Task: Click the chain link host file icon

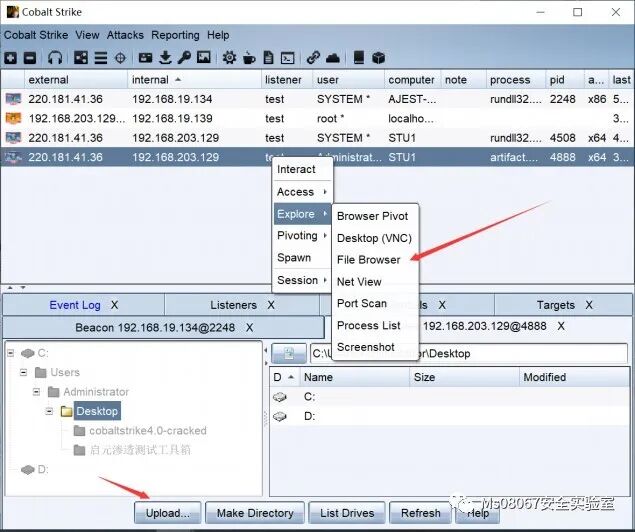Action: point(313,57)
